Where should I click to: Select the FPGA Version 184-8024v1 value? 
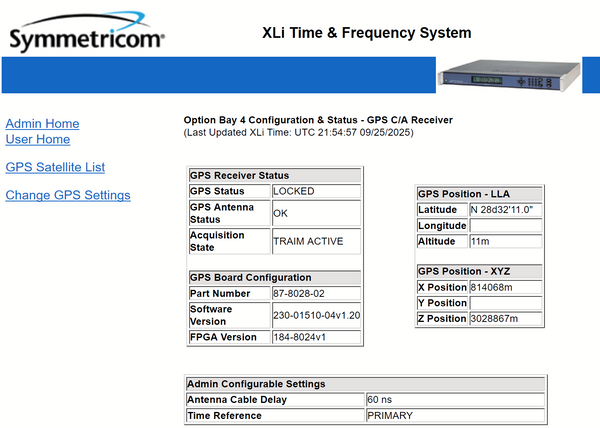pyautogui.click(x=315, y=337)
